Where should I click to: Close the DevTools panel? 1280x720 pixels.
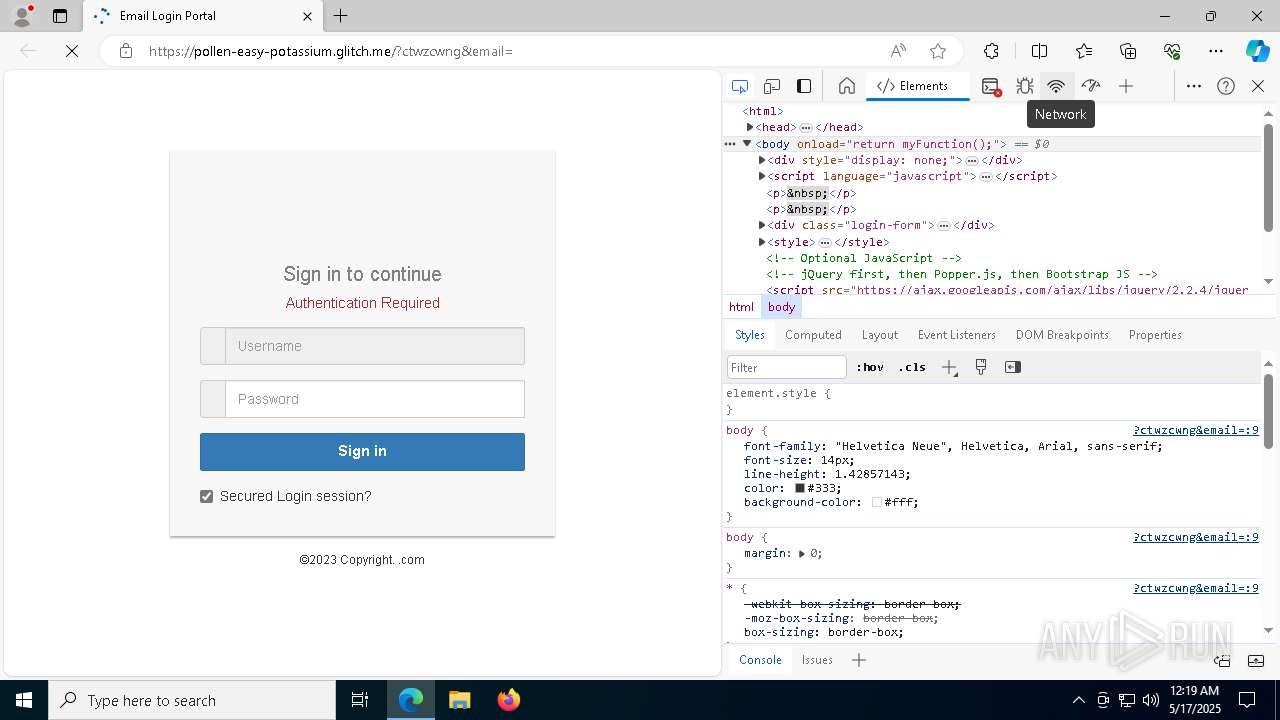coord(1258,86)
